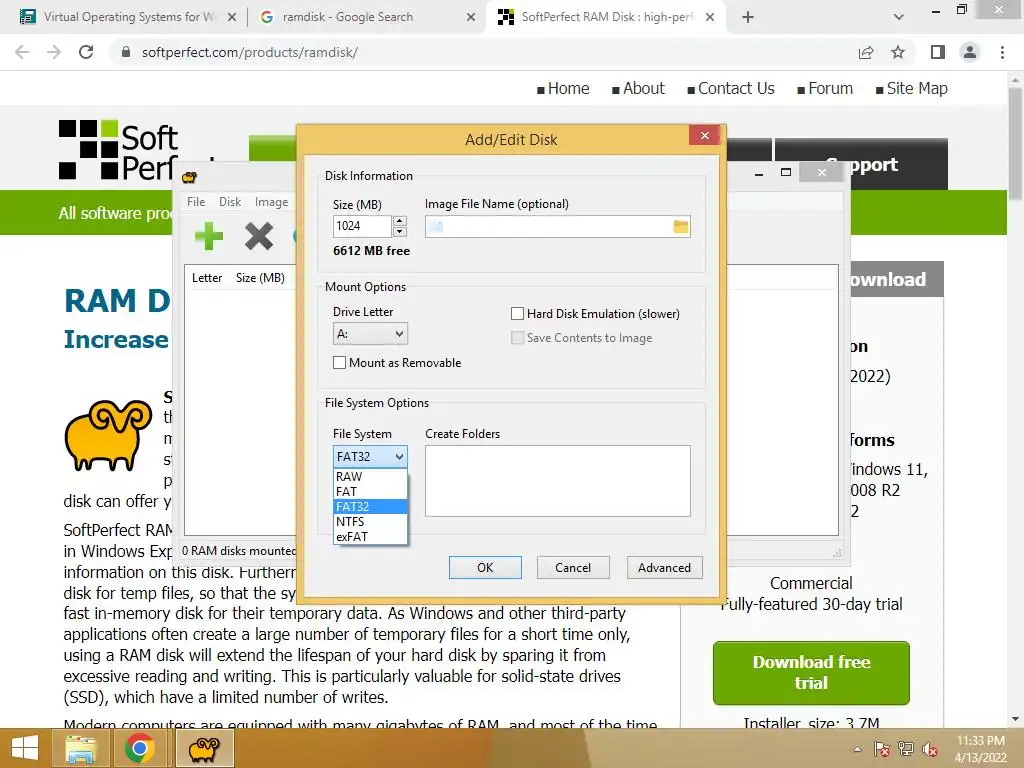
Task: Collapse the File System combo box
Action: [370, 456]
